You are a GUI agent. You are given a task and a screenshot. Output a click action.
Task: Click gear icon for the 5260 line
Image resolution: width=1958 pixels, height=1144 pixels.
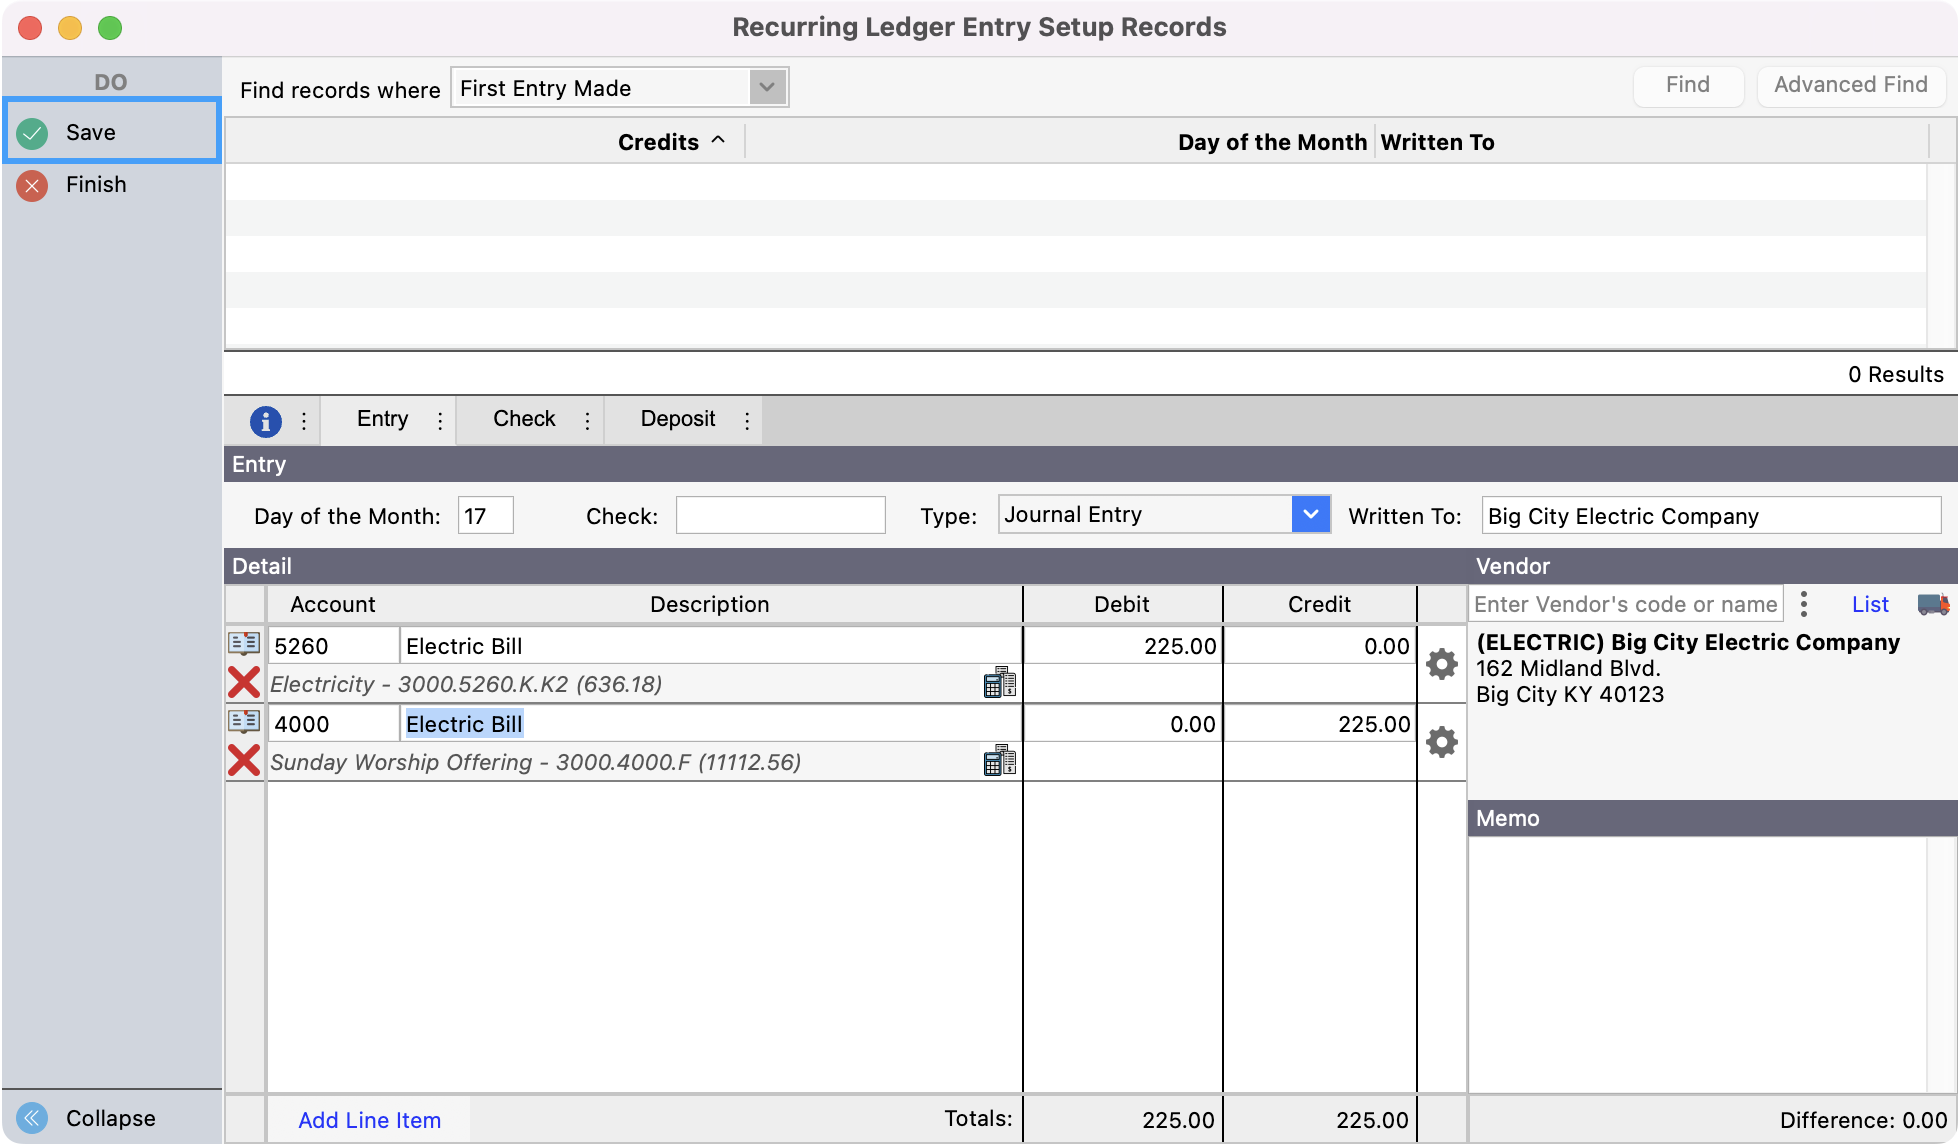1441,664
